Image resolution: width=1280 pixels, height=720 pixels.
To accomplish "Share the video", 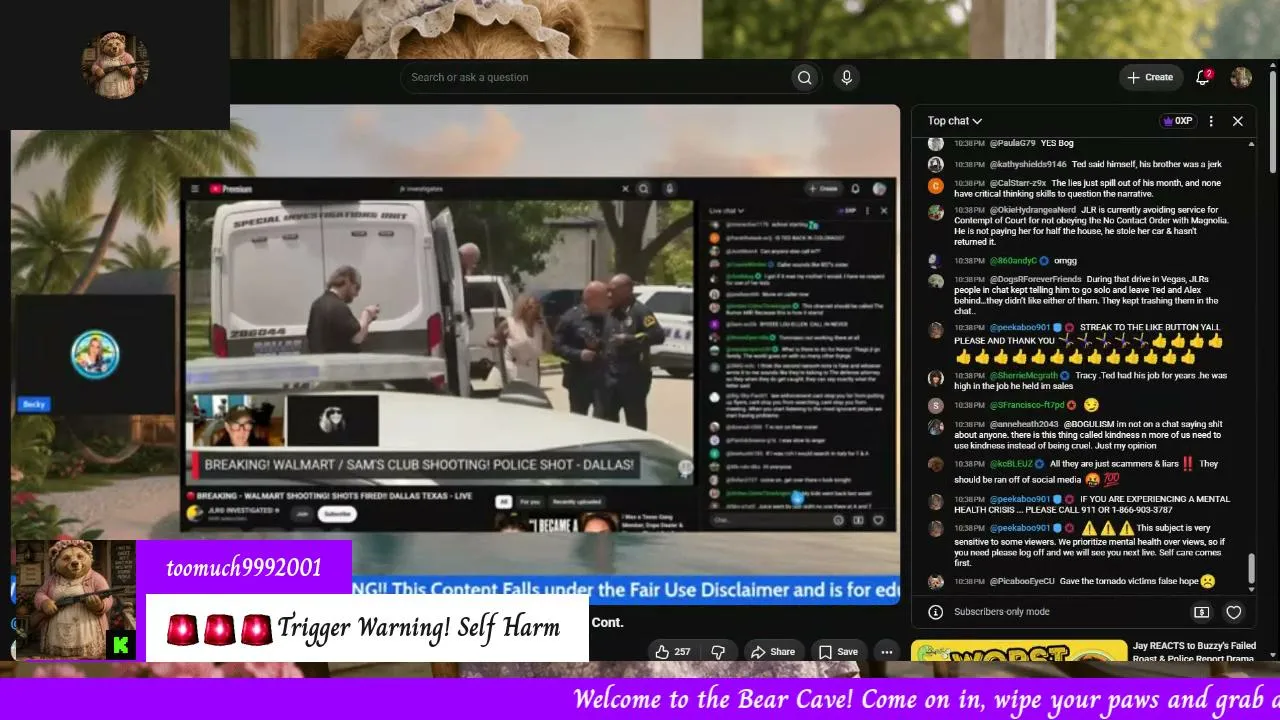I will [x=772, y=652].
